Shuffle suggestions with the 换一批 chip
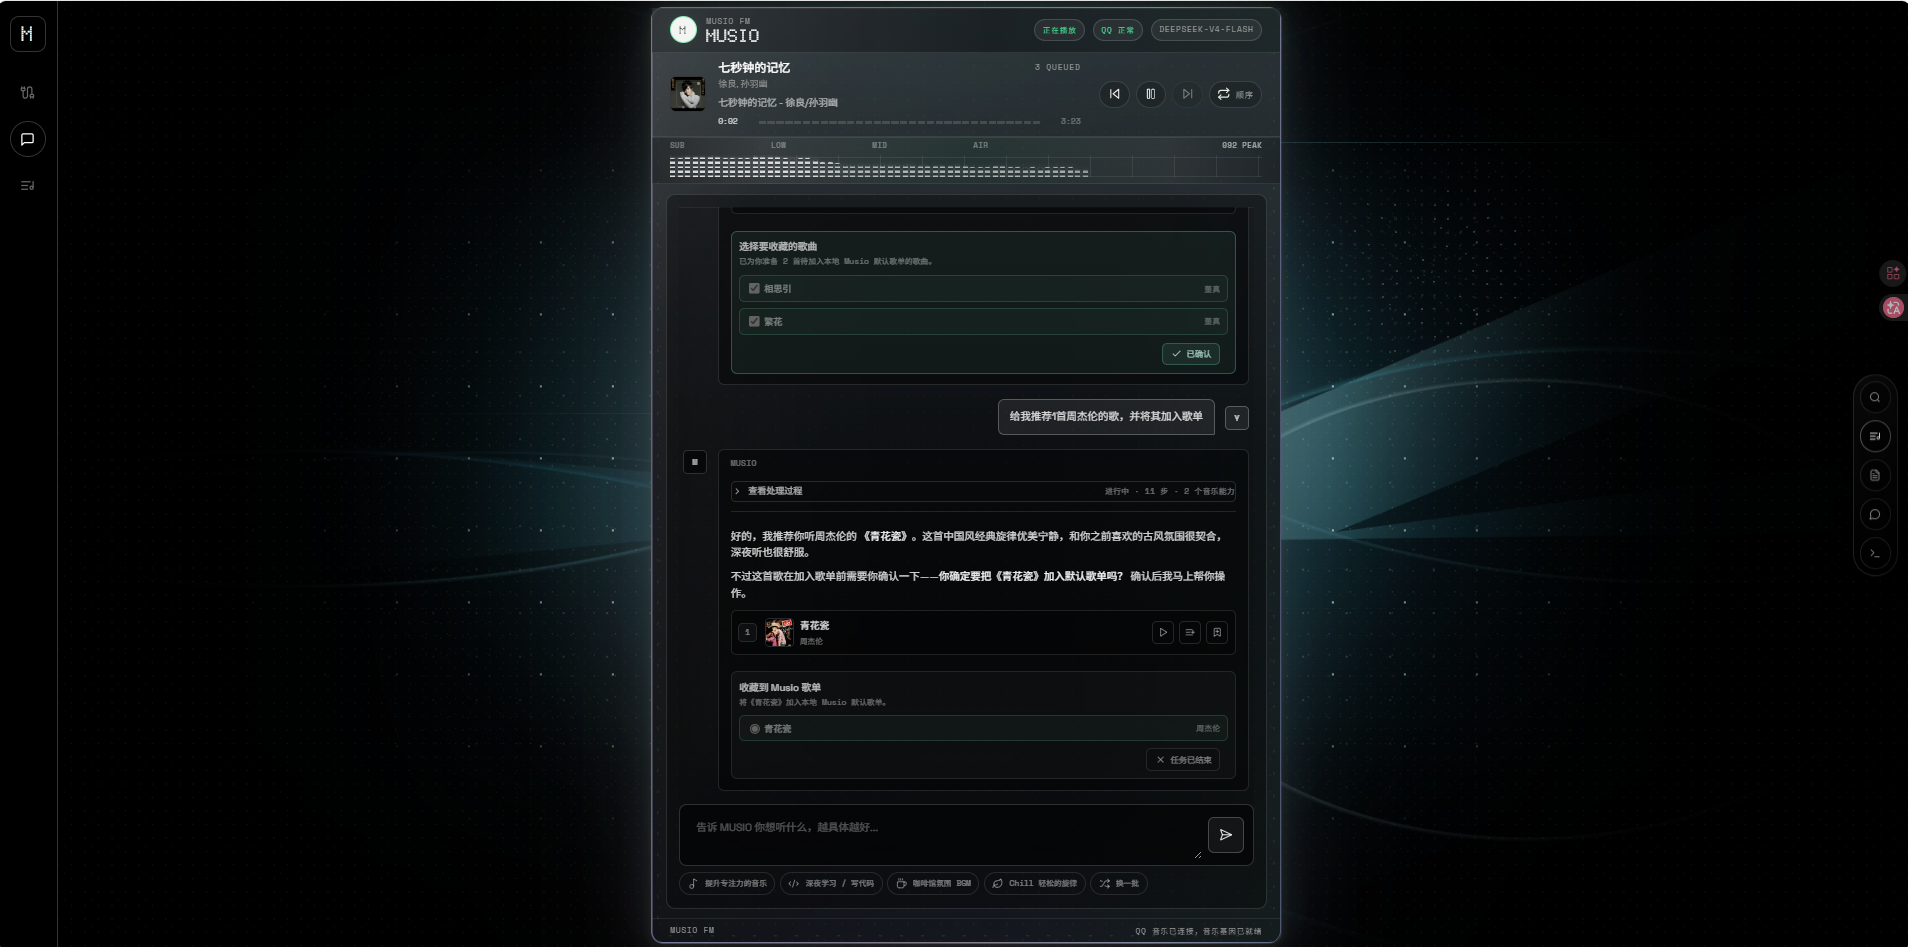This screenshot has height=947, width=1908. (1119, 884)
